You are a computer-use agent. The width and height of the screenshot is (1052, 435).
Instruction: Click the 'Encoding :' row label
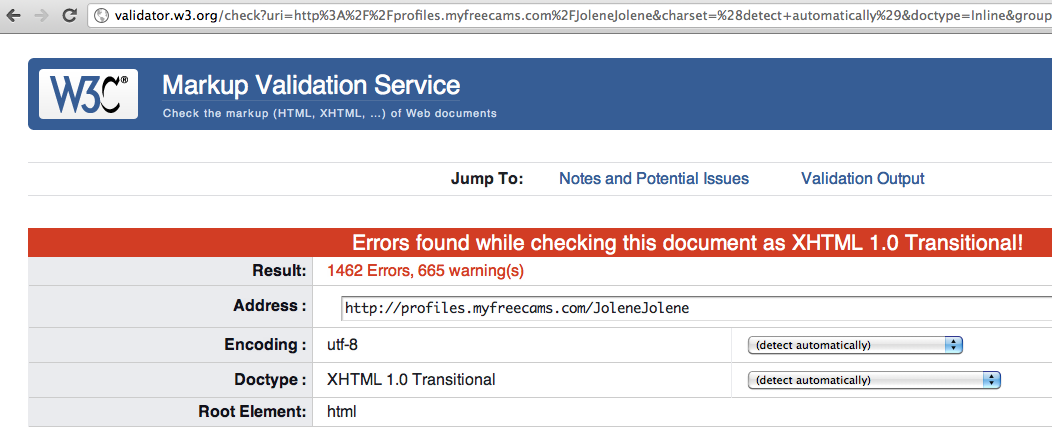point(266,345)
